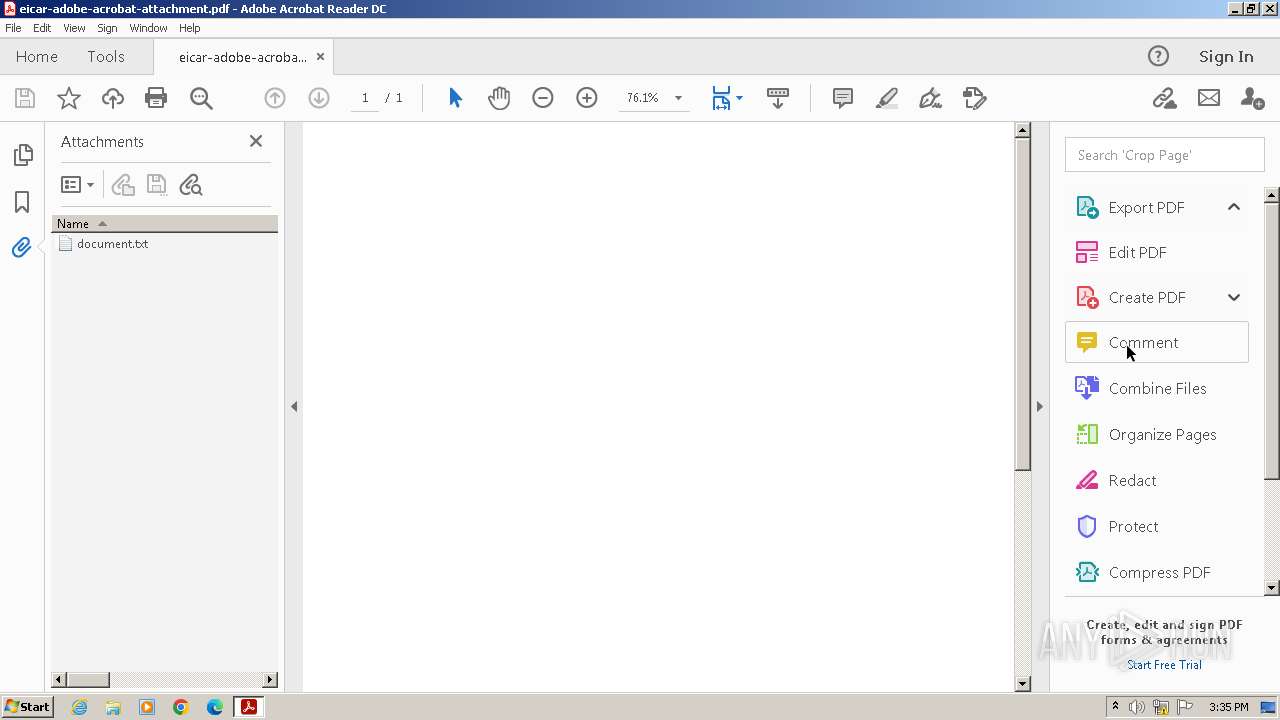Sort attachments by Name column header
The height and width of the screenshot is (720, 1280).
click(165, 223)
